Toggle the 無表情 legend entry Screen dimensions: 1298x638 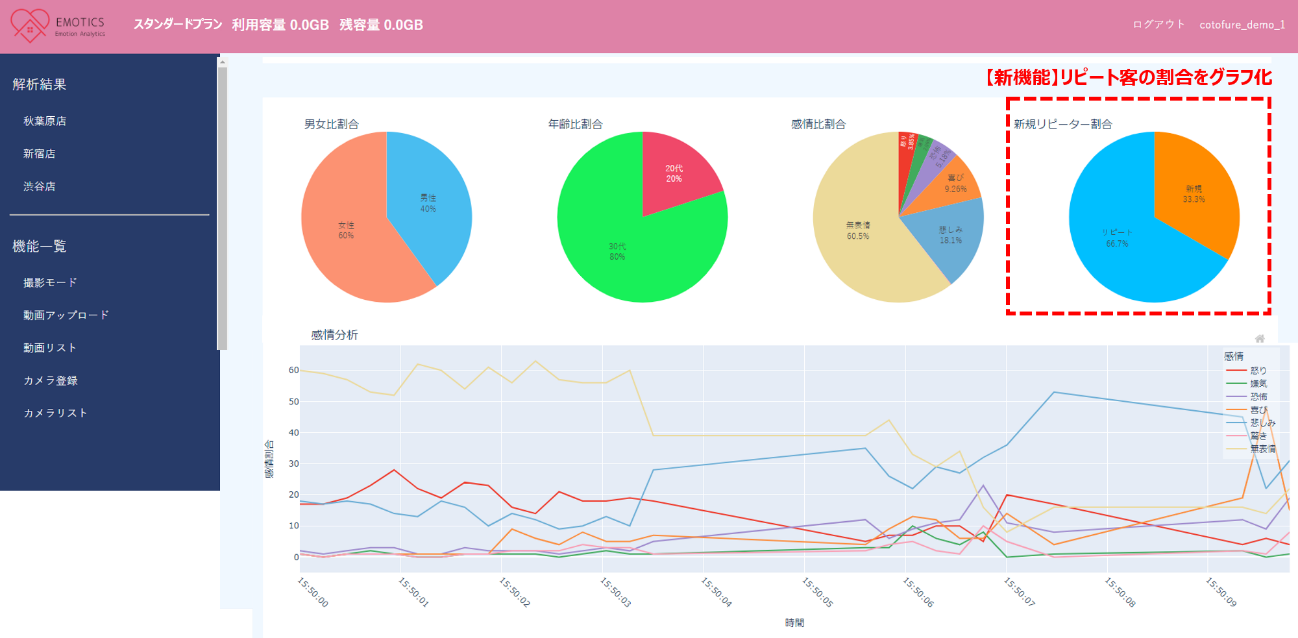(x=1252, y=450)
